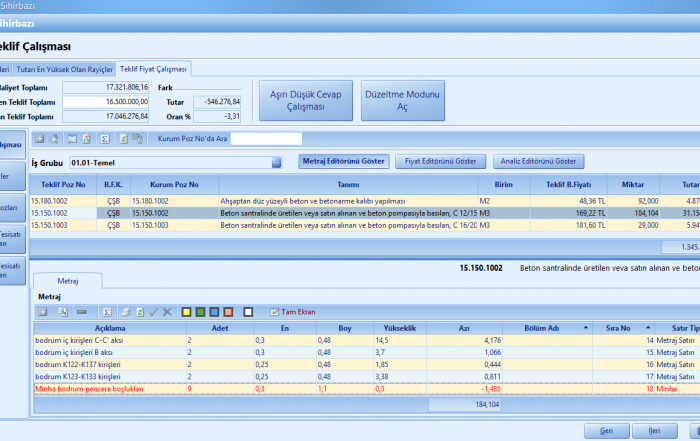Pick the orange color swatch in Metraj toolbar
This screenshot has width=700, height=441.
[x=229, y=312]
